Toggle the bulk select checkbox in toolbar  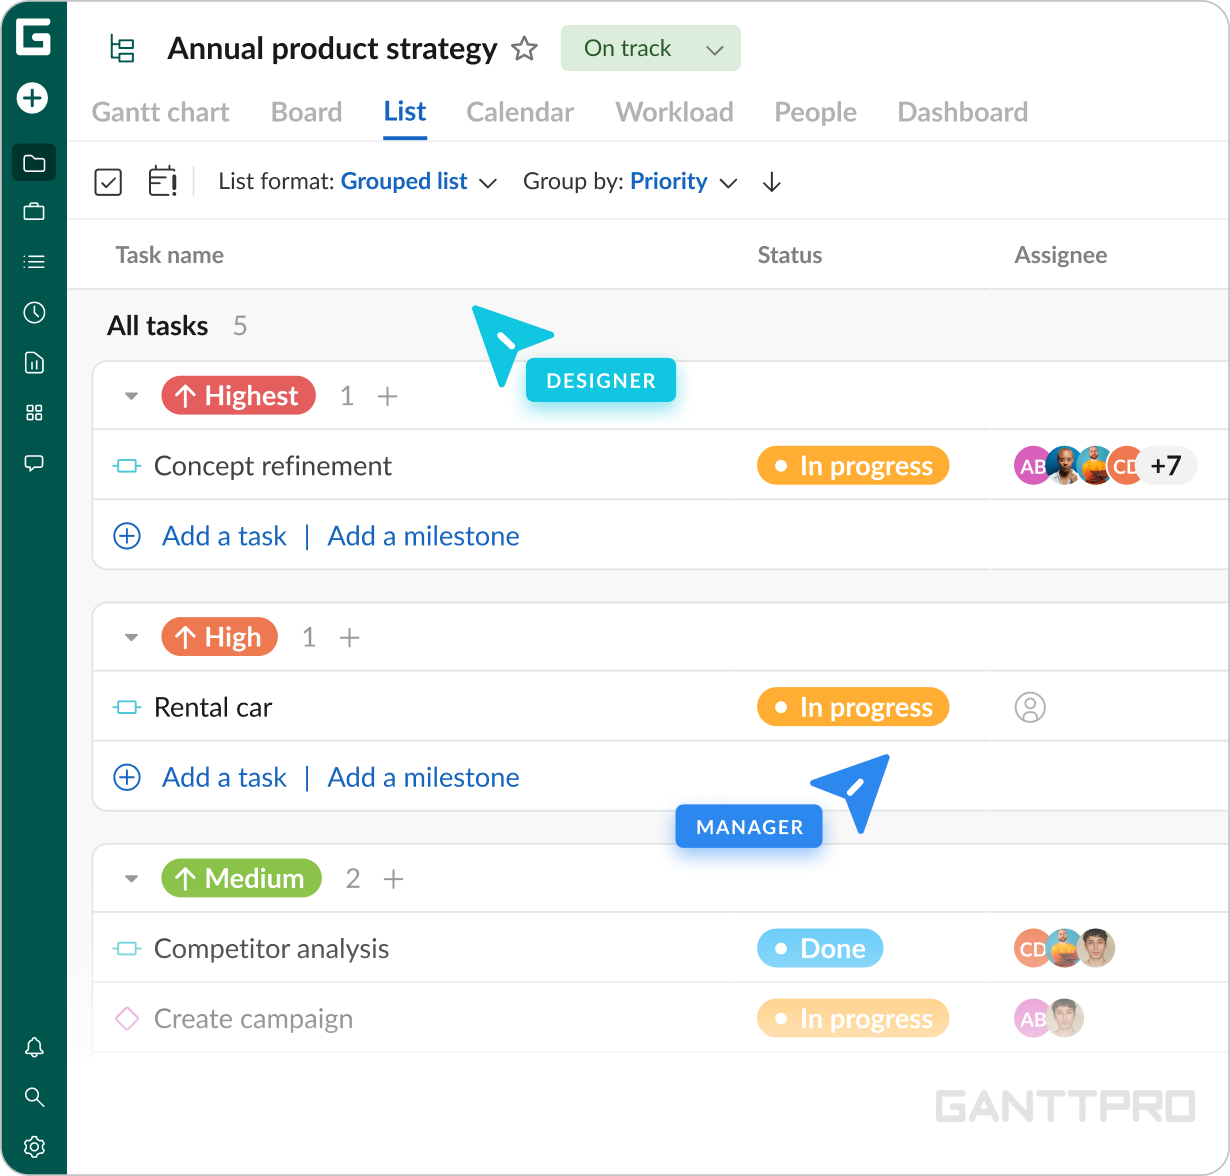[x=108, y=182]
